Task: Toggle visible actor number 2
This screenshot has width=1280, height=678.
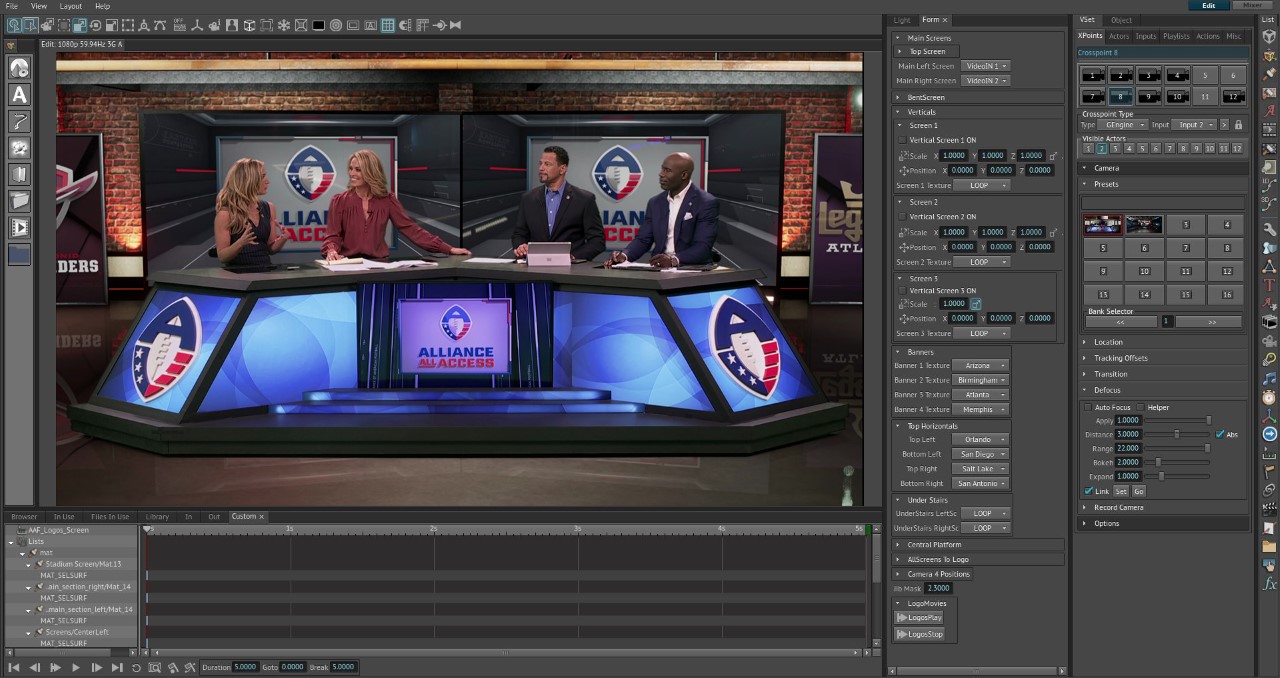Action: coord(1102,148)
